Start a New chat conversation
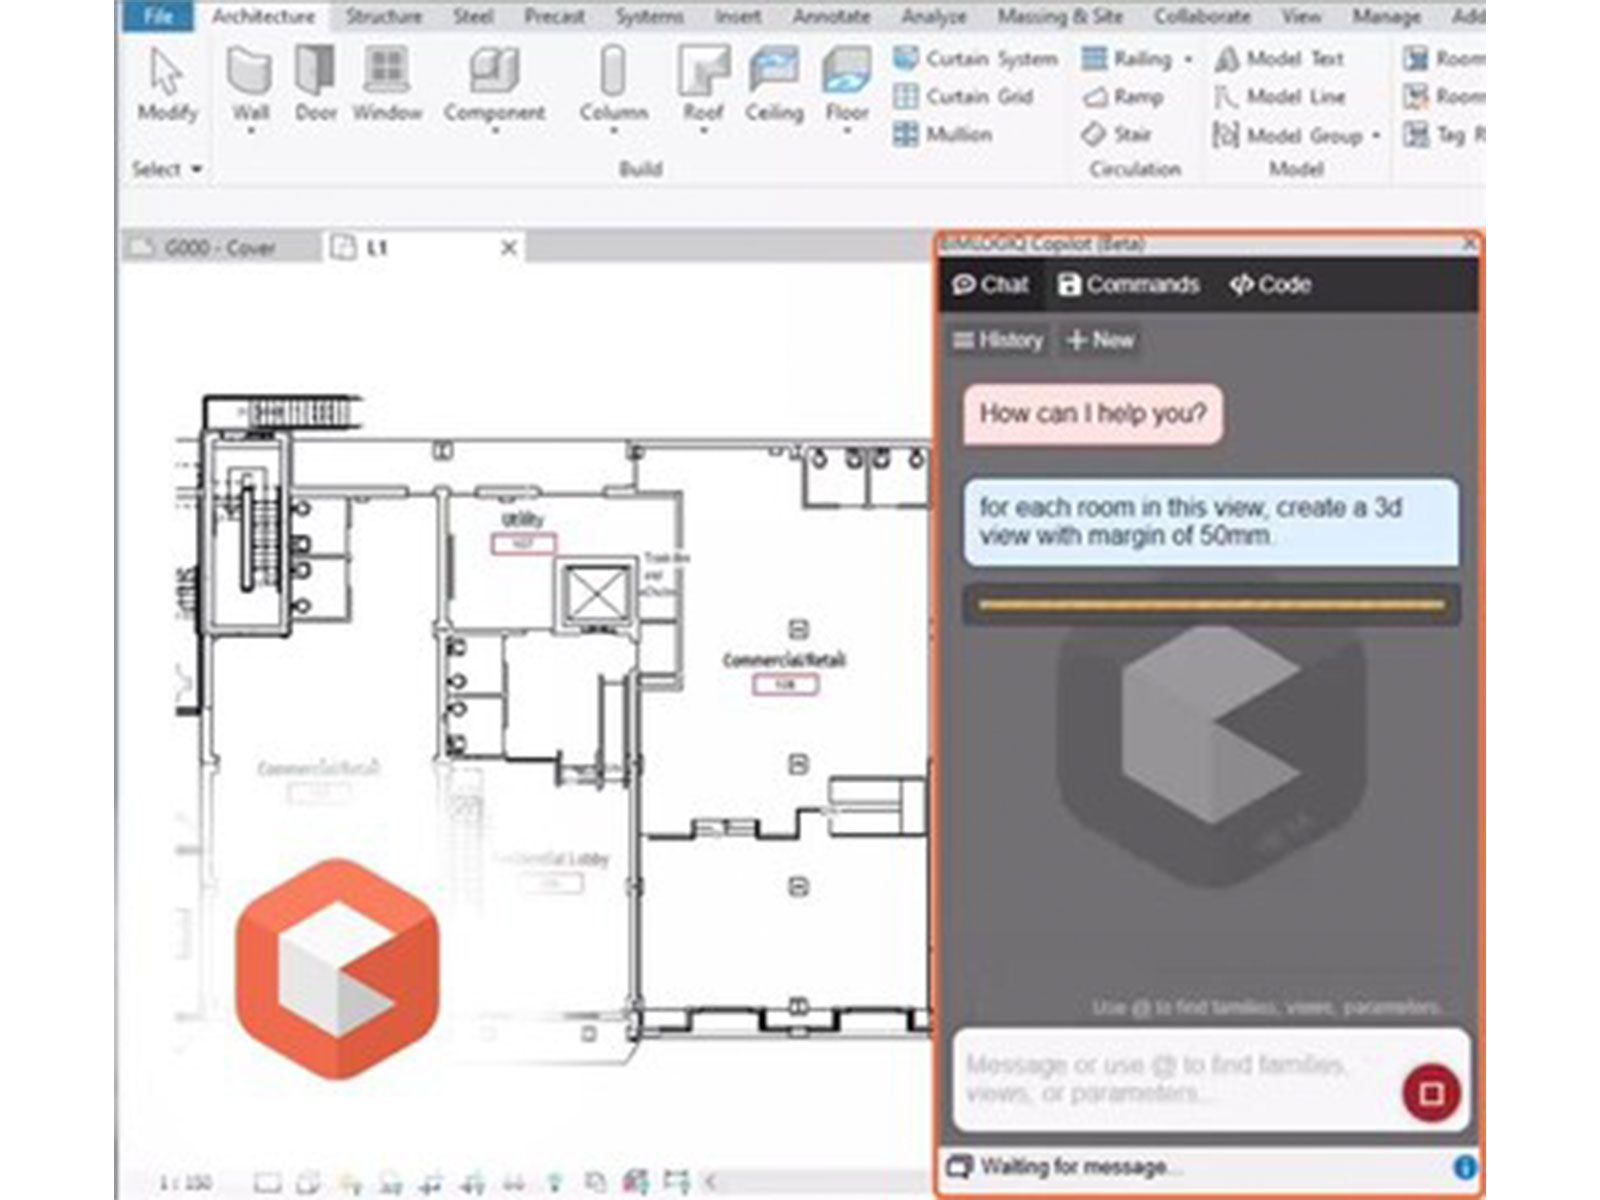Image resolution: width=1600 pixels, height=1200 pixels. [1101, 340]
